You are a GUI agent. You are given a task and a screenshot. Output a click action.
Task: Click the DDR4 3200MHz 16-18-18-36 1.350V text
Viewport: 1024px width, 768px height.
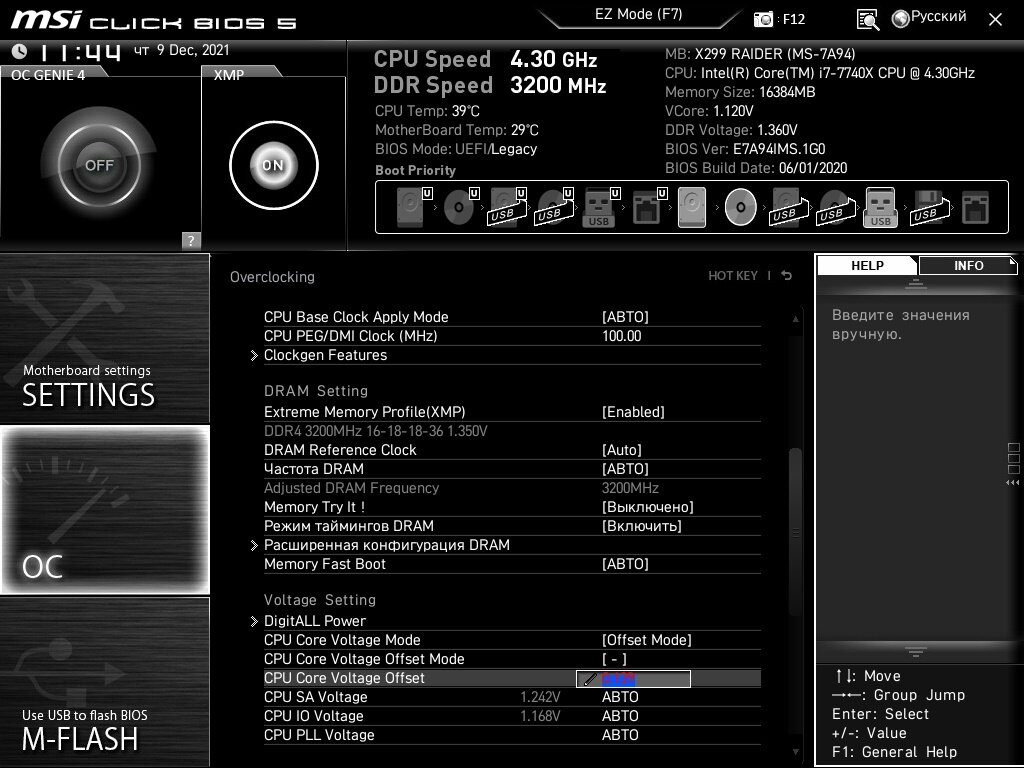click(x=376, y=431)
